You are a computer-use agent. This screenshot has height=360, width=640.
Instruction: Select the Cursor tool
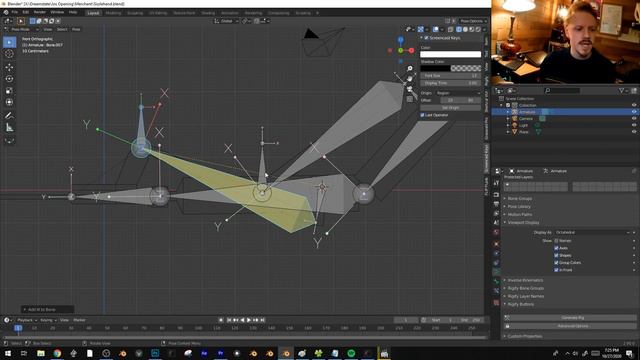coord(9,54)
